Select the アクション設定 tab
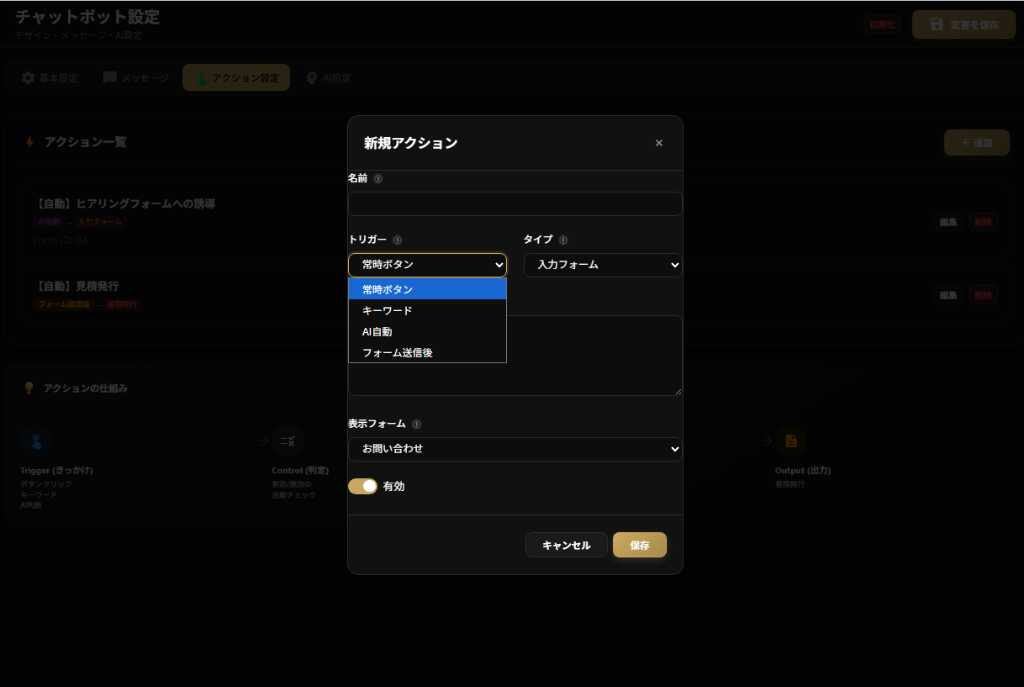 point(236,77)
